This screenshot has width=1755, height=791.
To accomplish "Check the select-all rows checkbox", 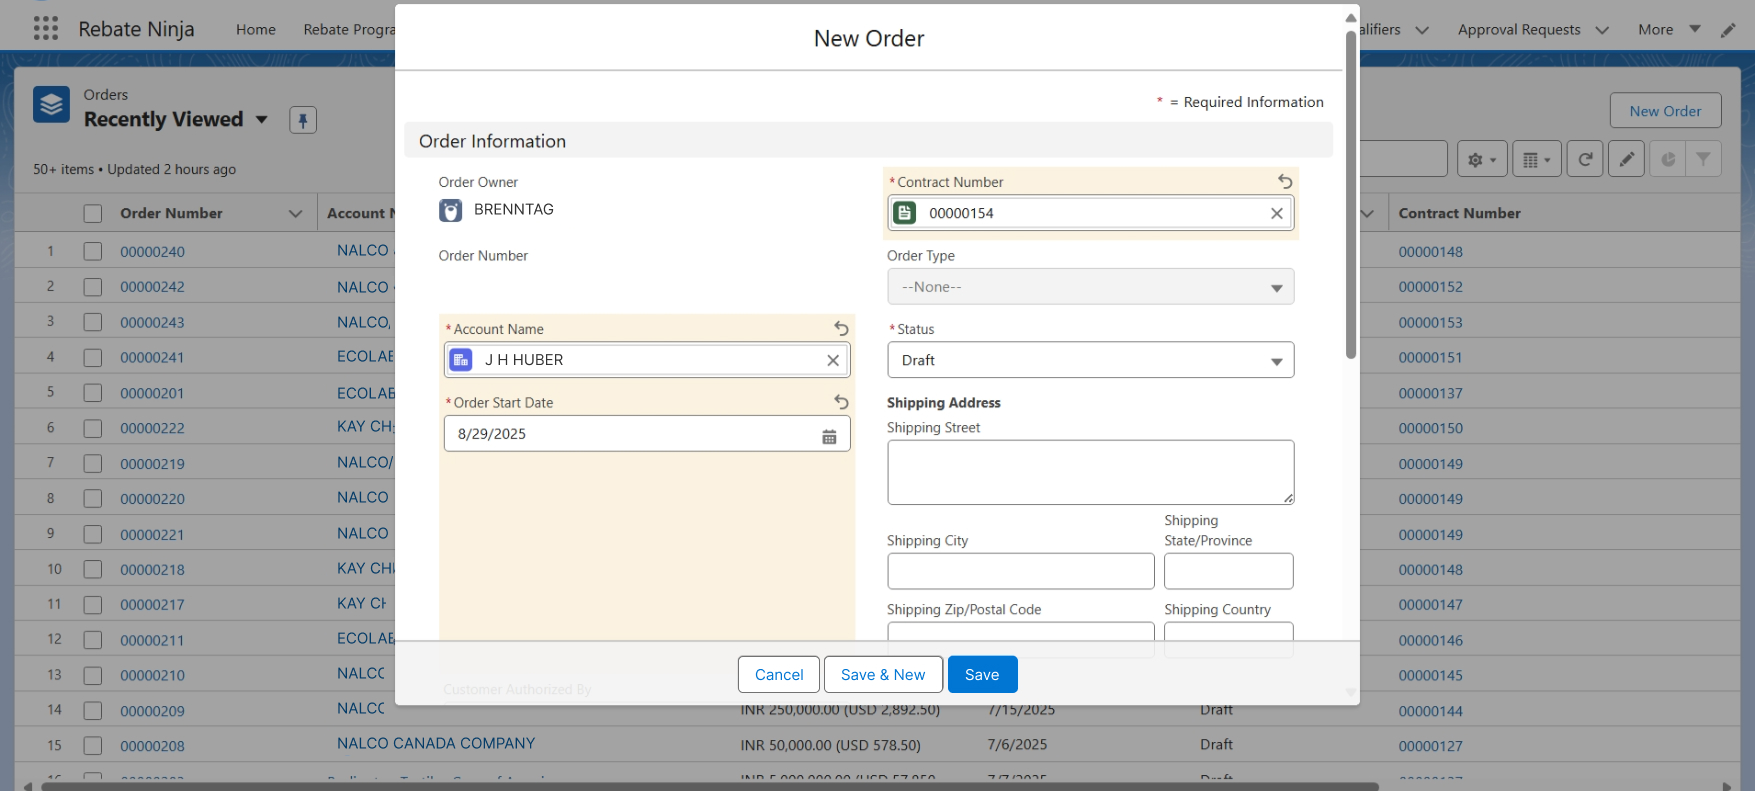I will coord(93,213).
